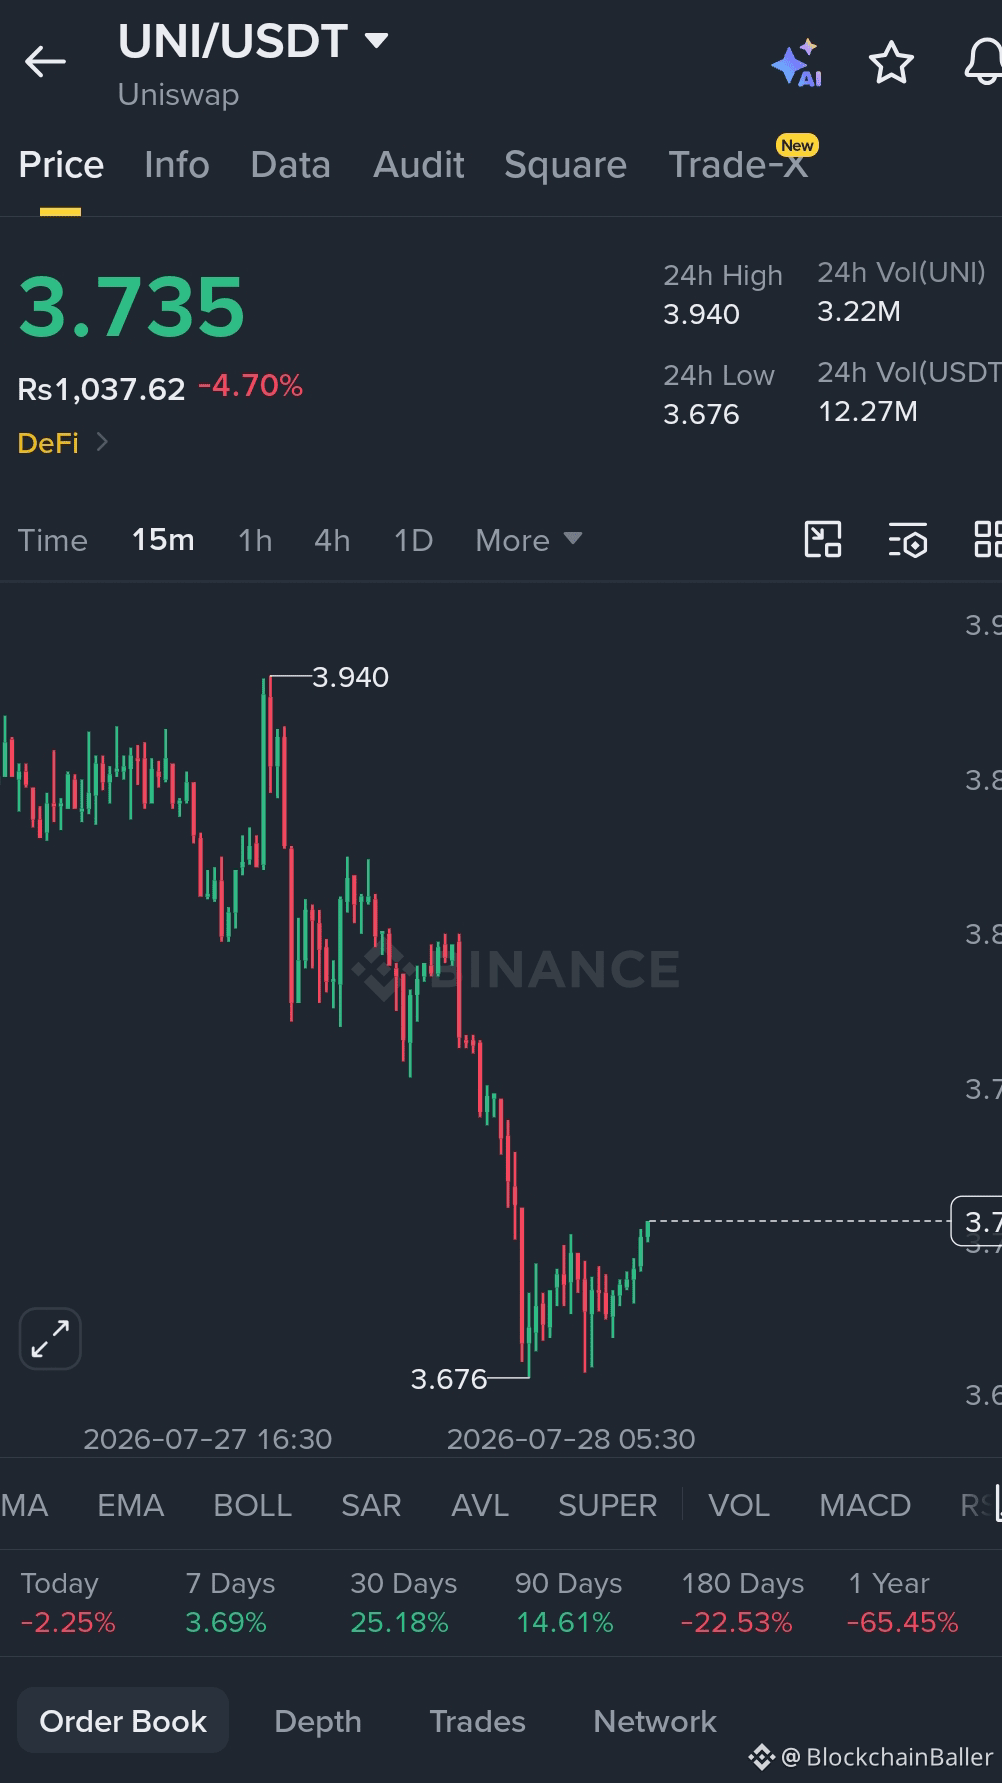
Task: Select the Time chart interval
Action: (x=53, y=540)
